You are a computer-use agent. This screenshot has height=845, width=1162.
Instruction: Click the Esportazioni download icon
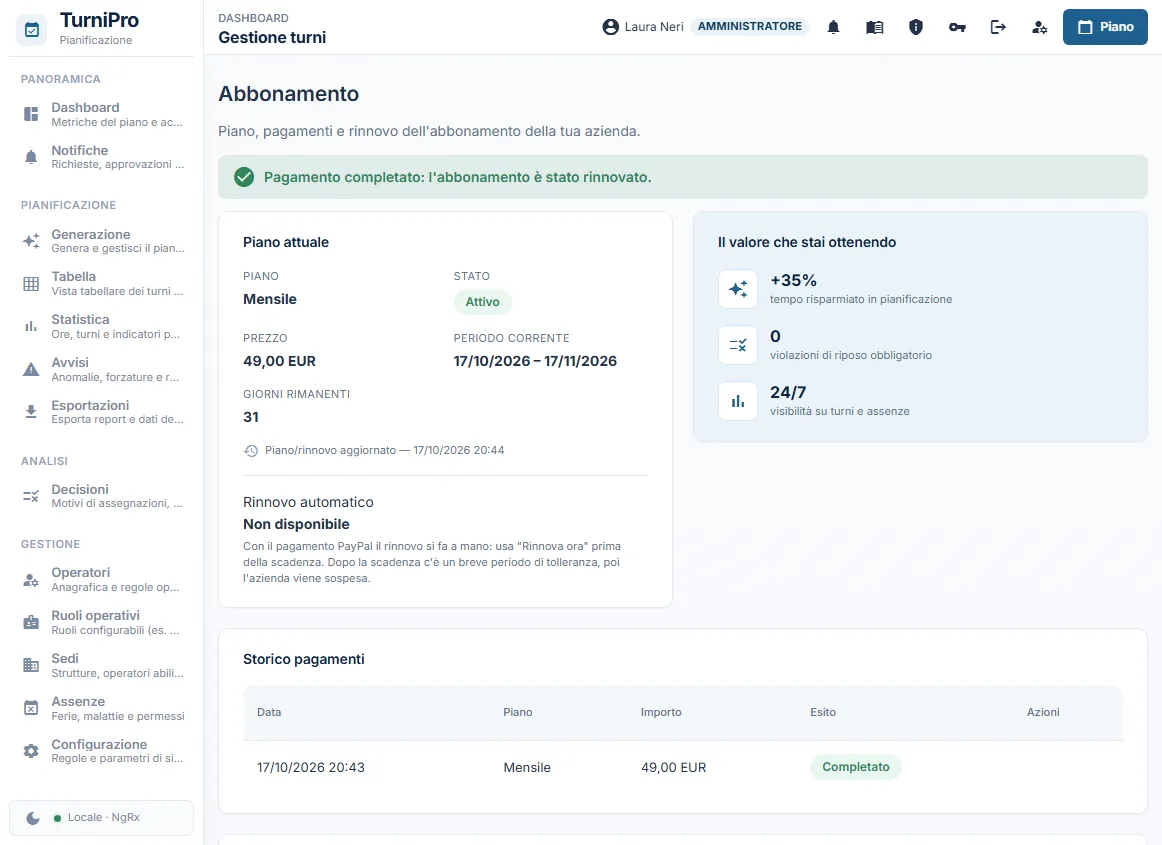coord(31,412)
